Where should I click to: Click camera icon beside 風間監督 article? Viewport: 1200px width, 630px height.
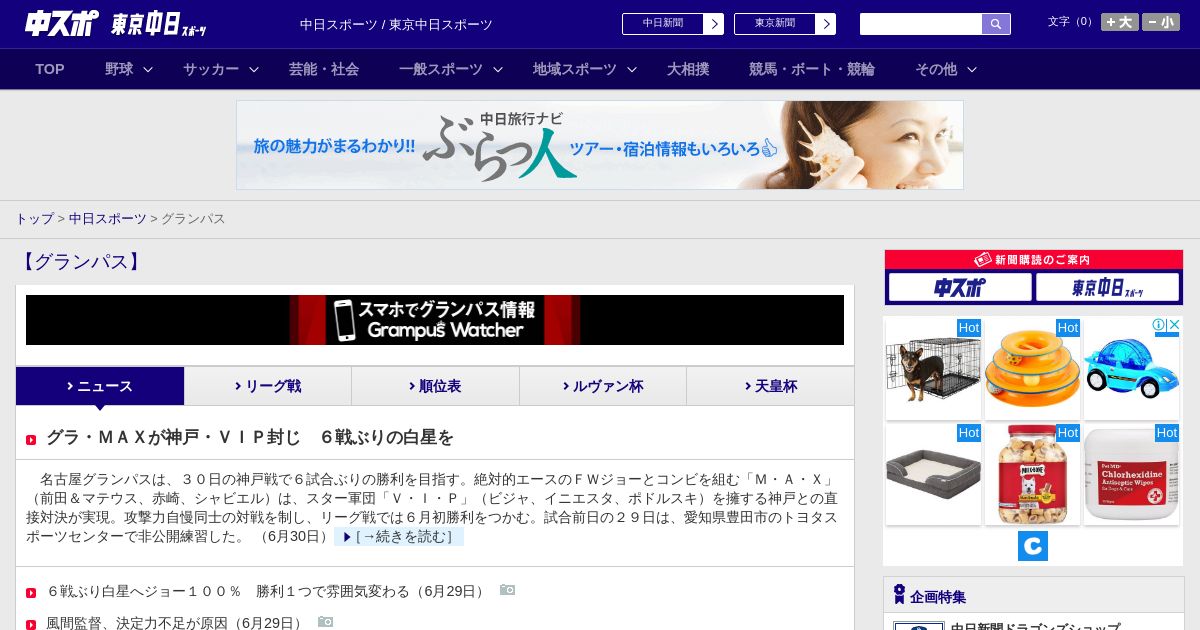pos(325,622)
